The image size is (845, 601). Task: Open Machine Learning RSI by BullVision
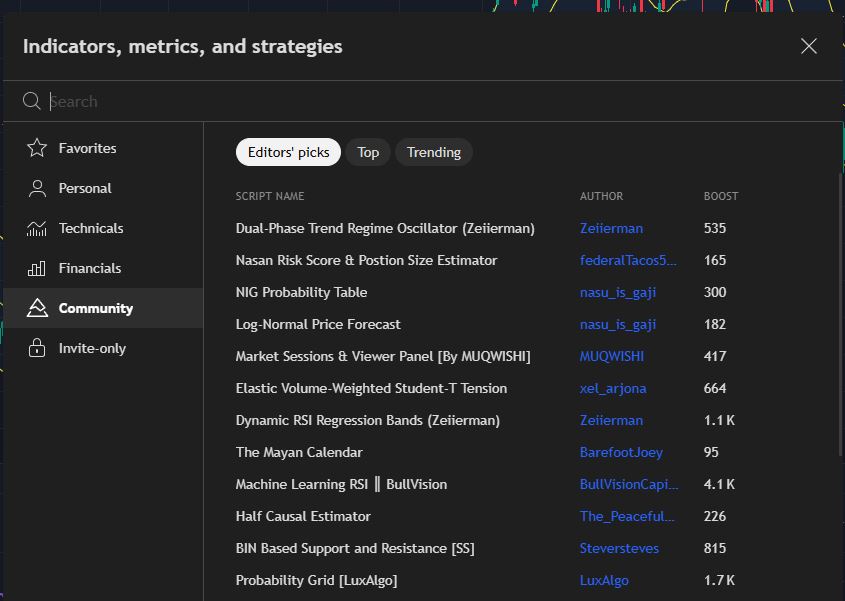pos(341,484)
